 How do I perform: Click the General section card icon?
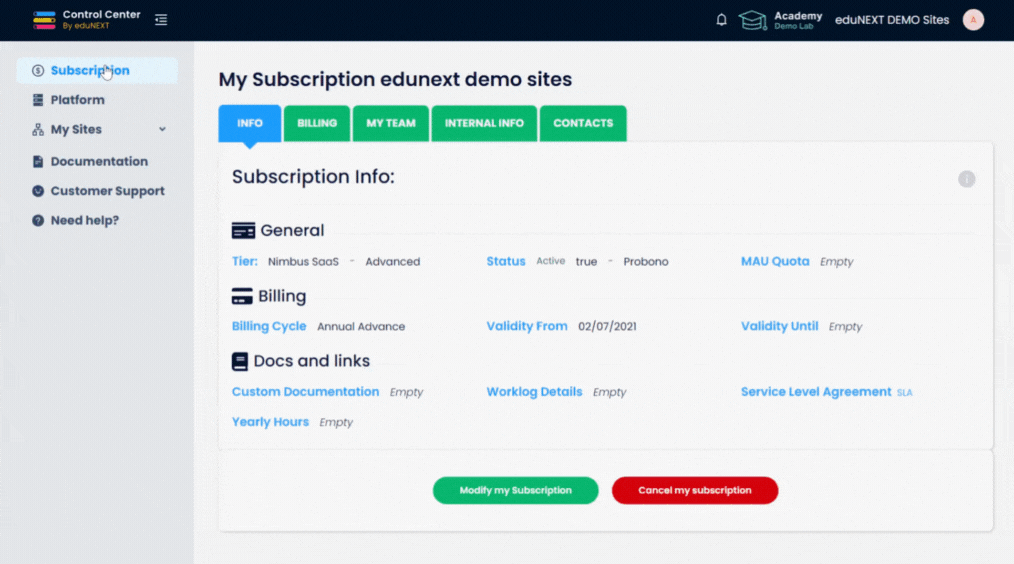(x=243, y=230)
